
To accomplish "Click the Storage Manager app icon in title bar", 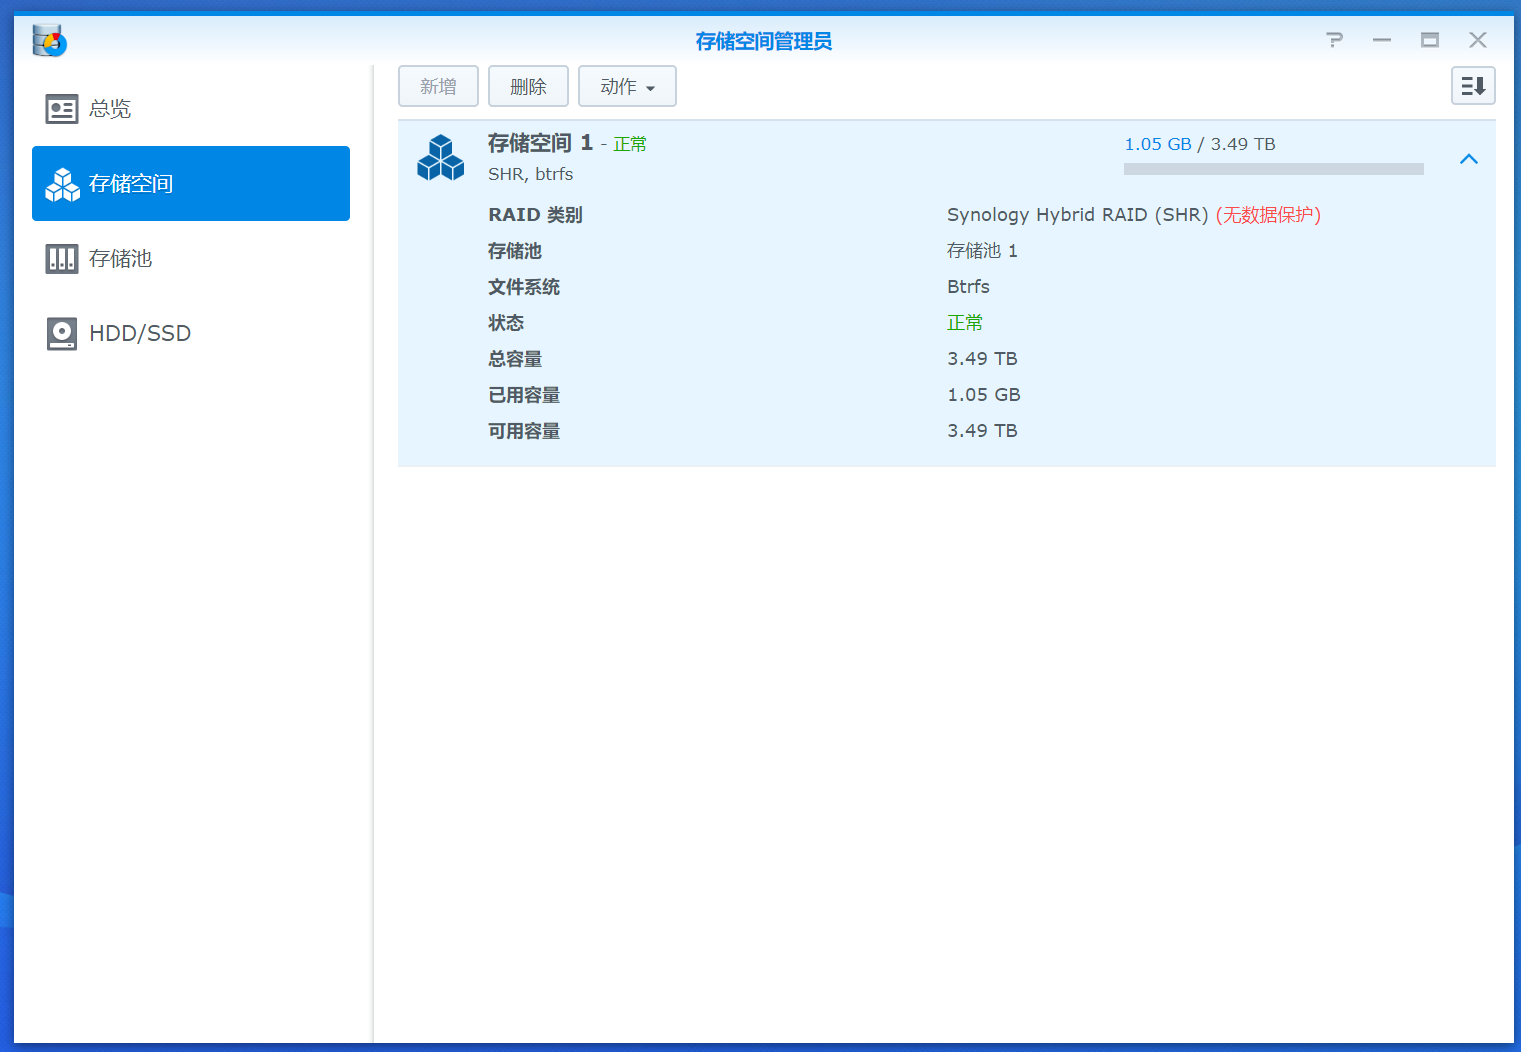I will coord(49,41).
